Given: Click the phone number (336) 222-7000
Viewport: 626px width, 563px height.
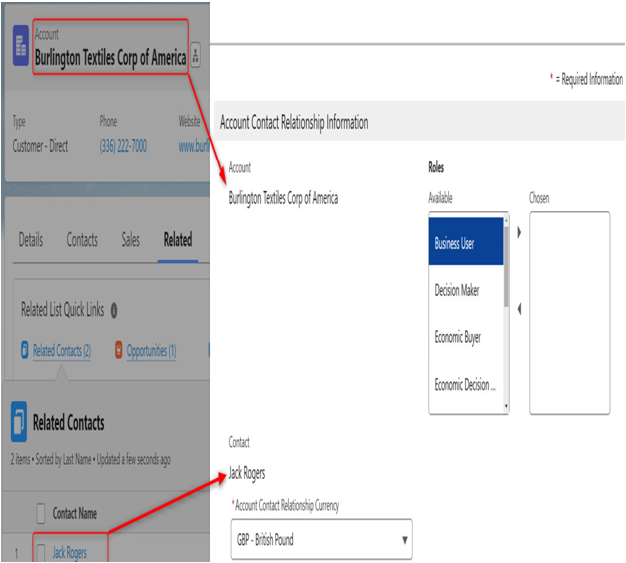Looking at the screenshot, I should tap(123, 146).
